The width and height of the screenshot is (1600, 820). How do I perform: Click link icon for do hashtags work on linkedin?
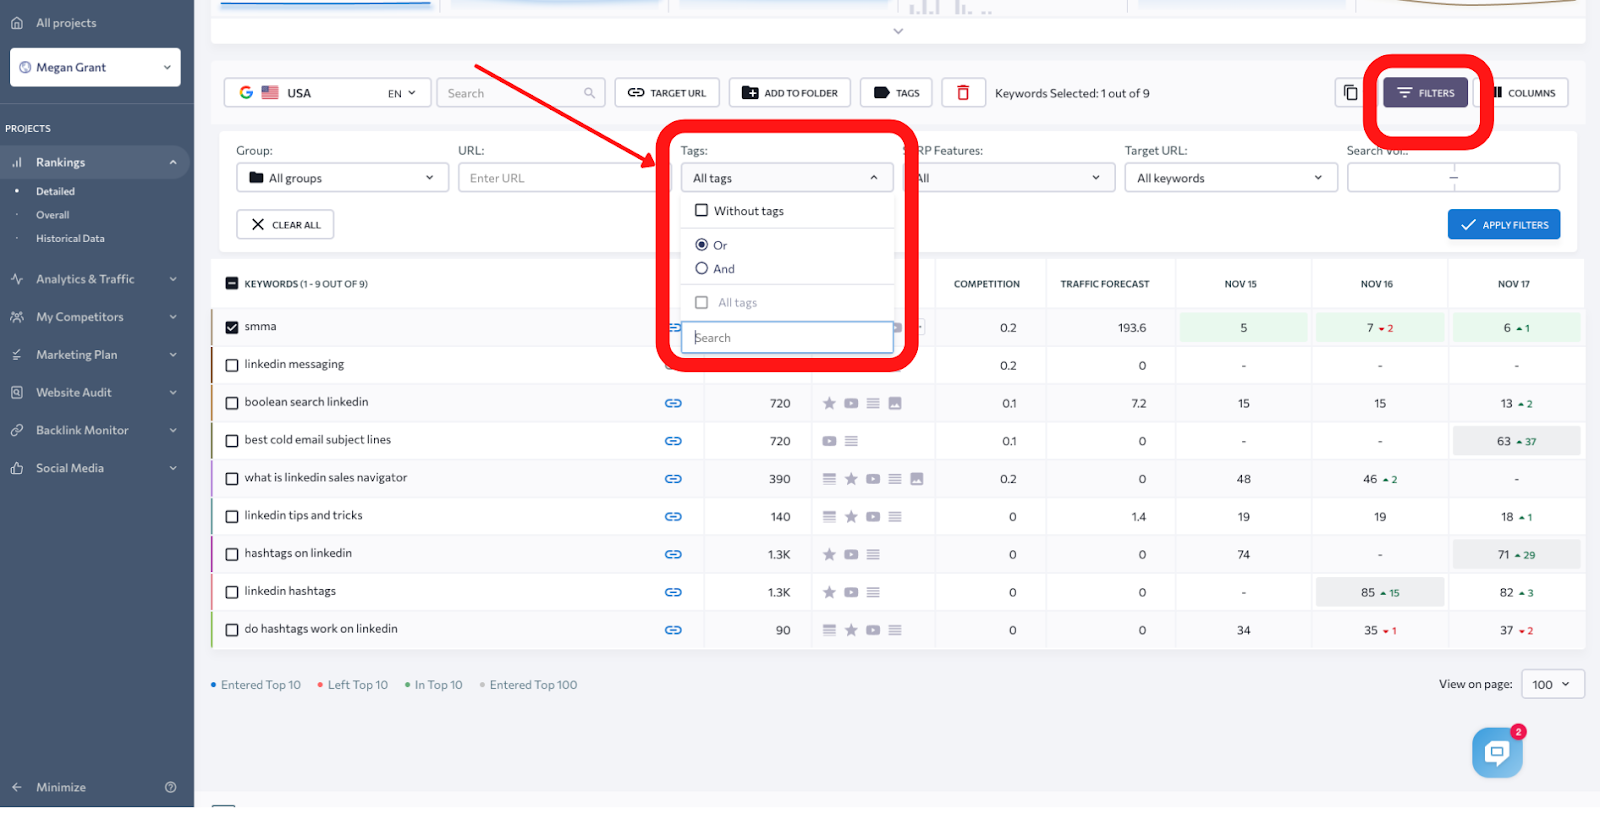[x=673, y=630]
